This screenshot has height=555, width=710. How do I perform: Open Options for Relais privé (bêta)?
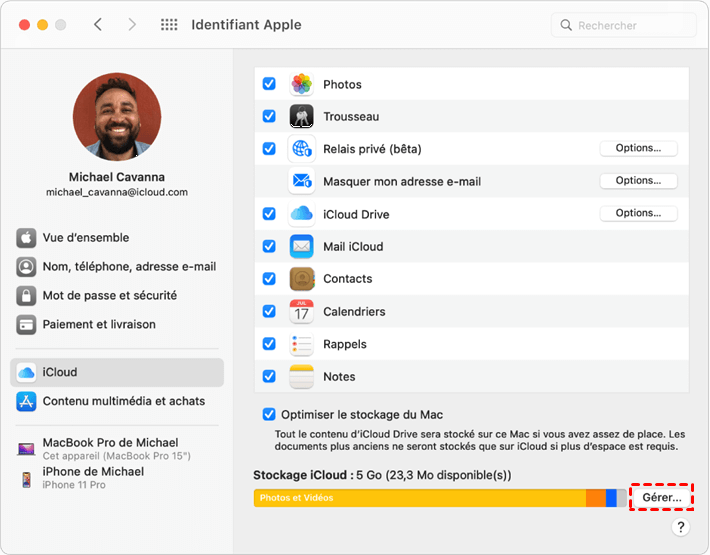coord(638,148)
